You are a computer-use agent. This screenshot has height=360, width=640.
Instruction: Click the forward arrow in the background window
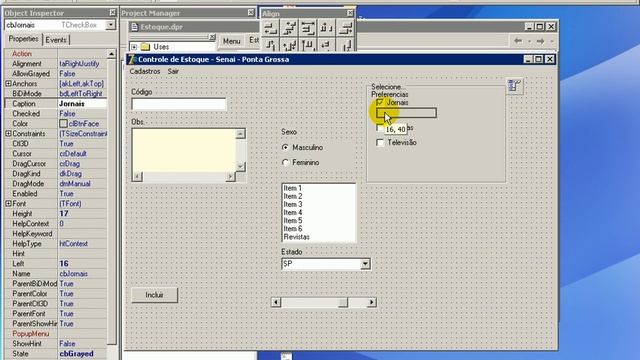[x=540, y=41]
